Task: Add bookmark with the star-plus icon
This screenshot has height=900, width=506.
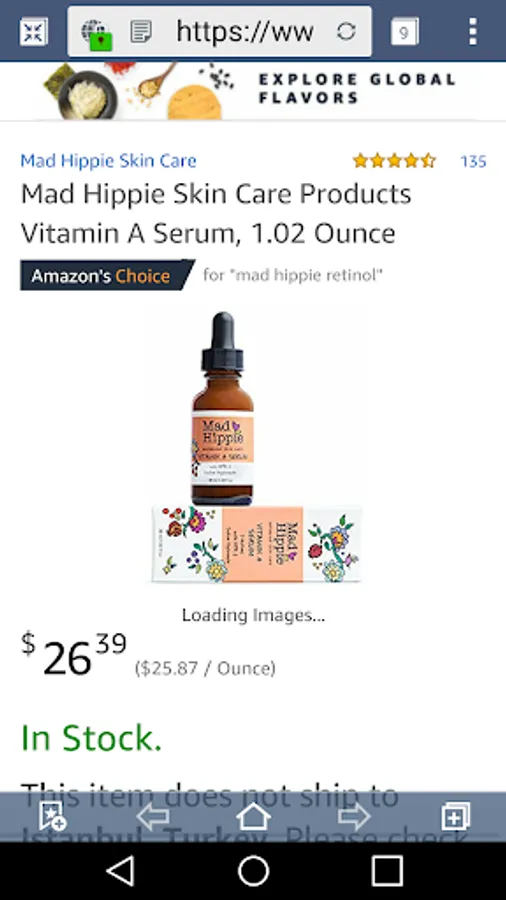Action: (52, 816)
